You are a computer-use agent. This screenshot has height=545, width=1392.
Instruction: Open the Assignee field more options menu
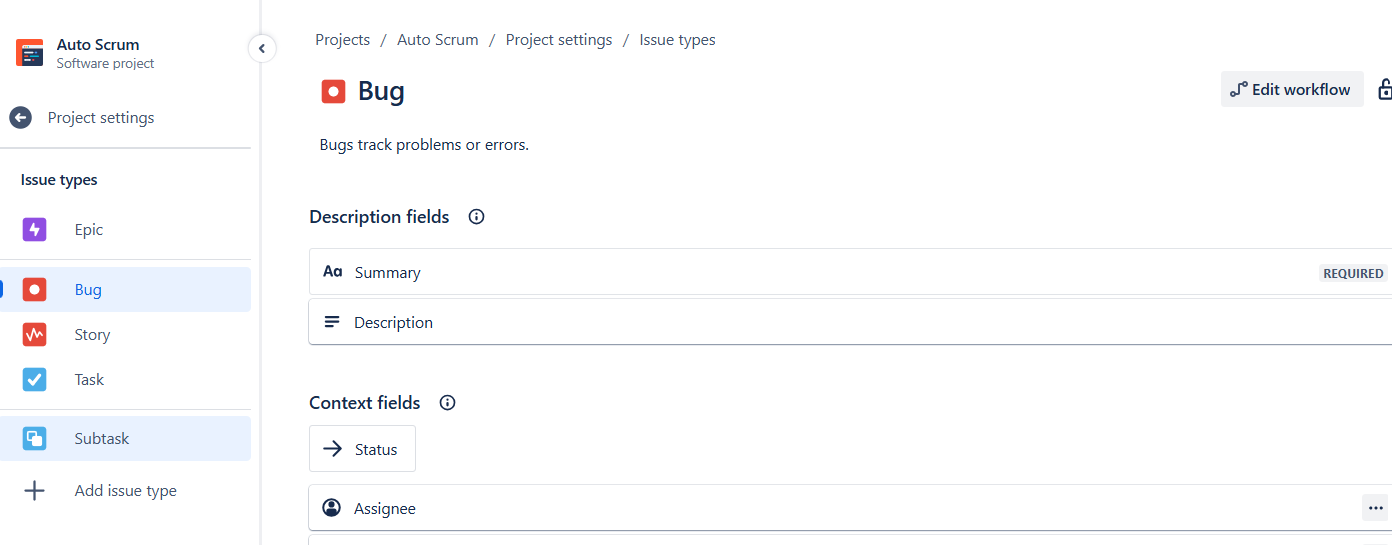(1375, 508)
